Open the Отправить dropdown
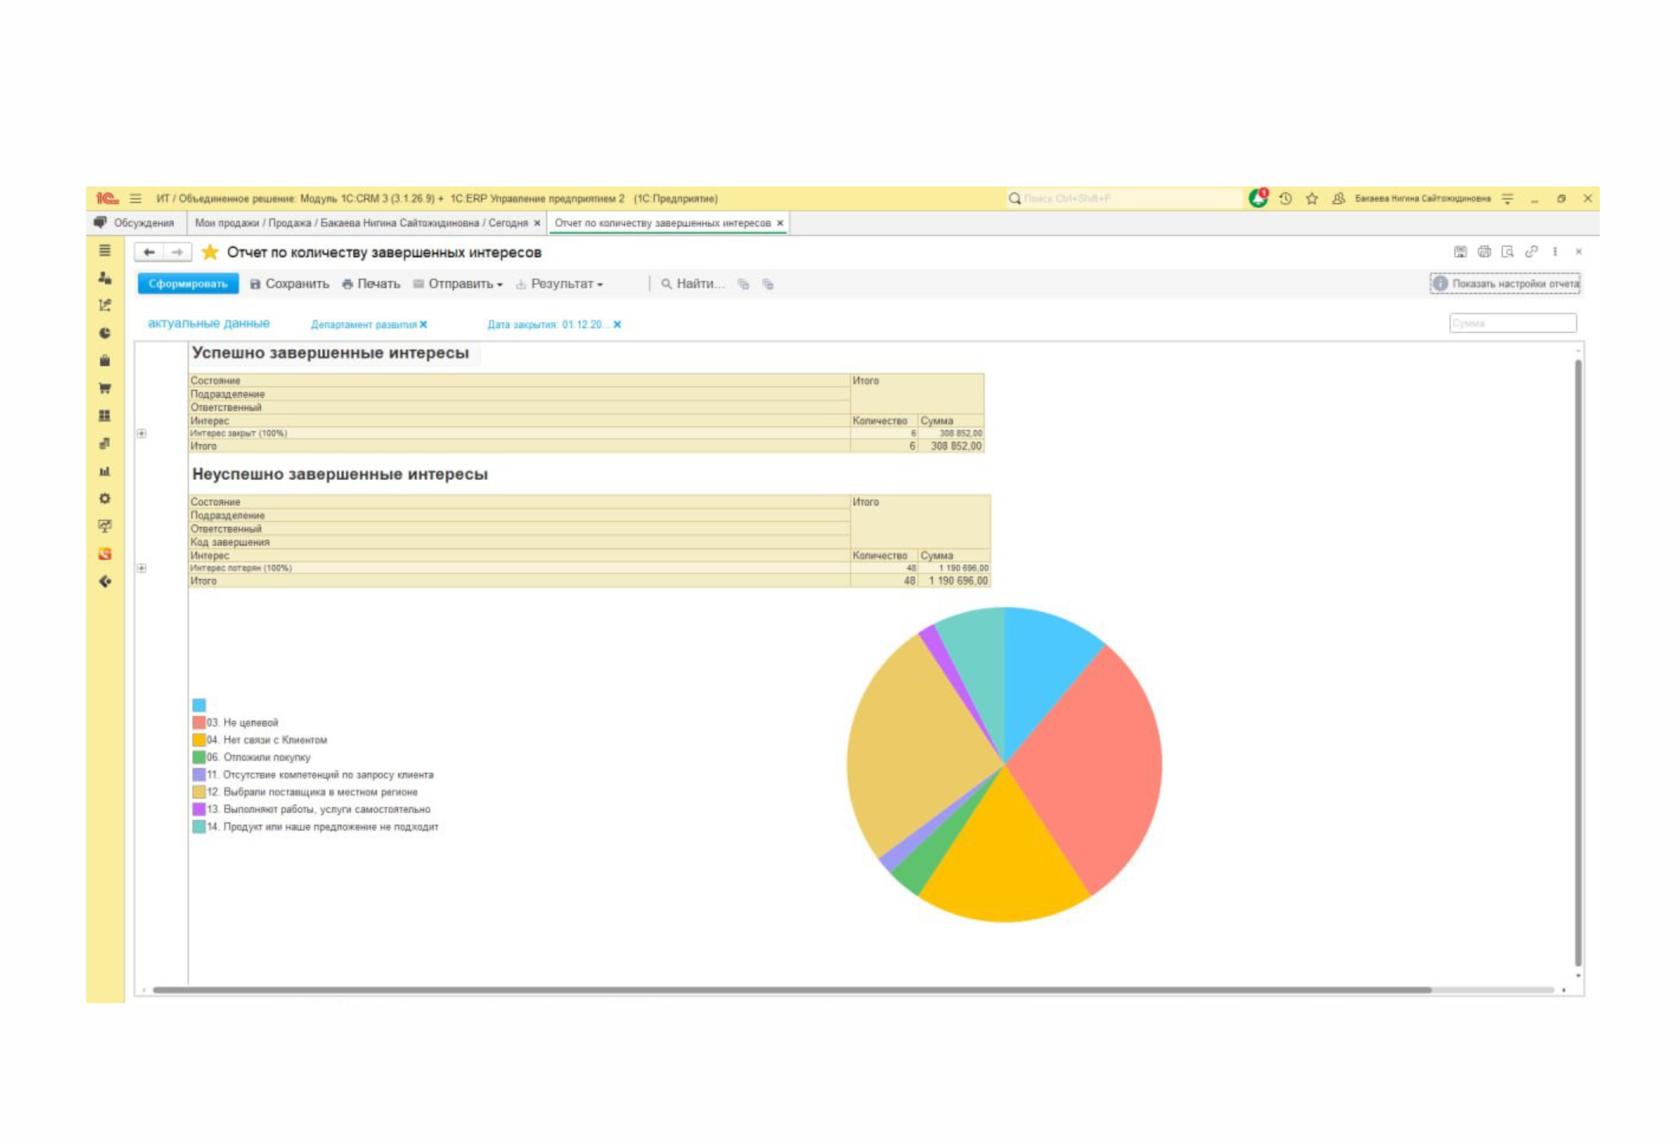1680x1141 pixels. 458,284
